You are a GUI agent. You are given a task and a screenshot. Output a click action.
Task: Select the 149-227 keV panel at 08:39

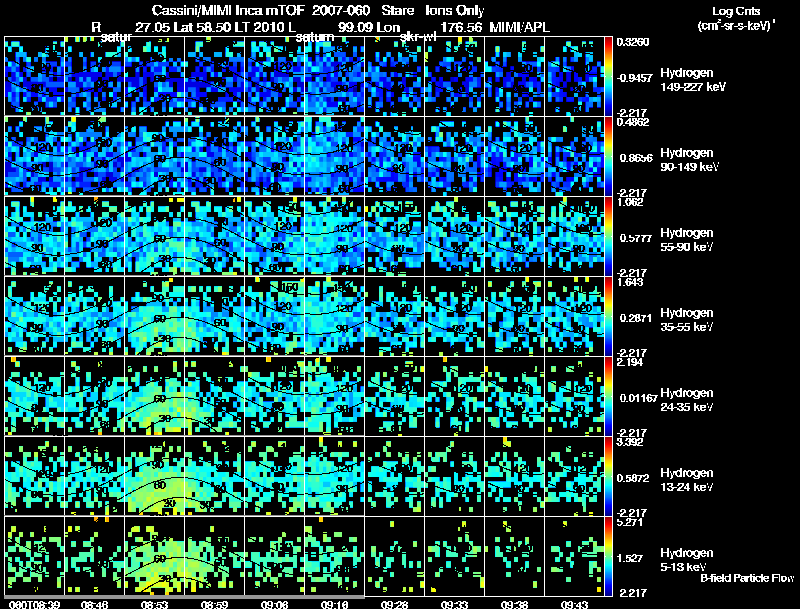35,76
